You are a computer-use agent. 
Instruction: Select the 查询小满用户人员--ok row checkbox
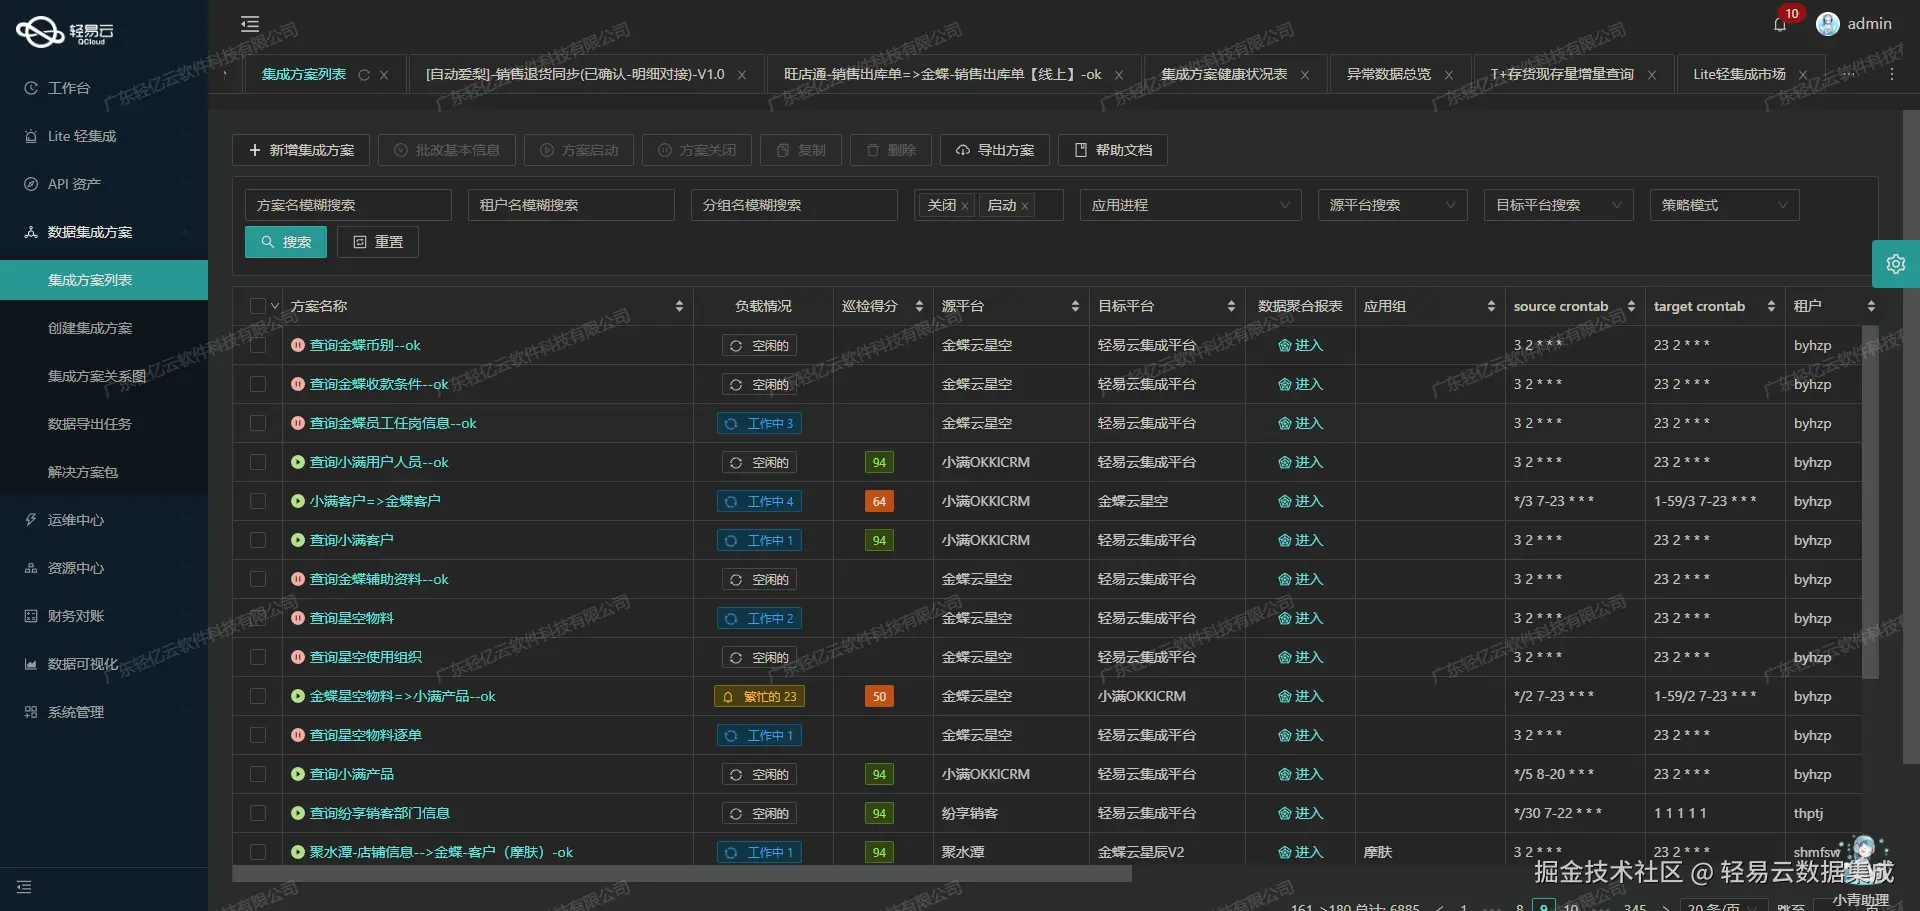[x=258, y=462]
